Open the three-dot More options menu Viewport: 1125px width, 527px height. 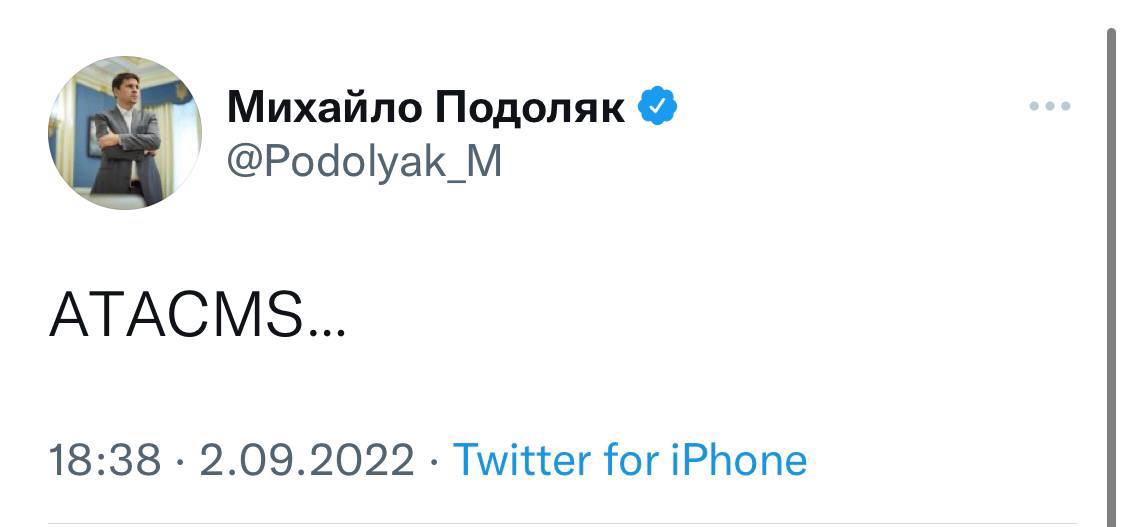click(1050, 106)
